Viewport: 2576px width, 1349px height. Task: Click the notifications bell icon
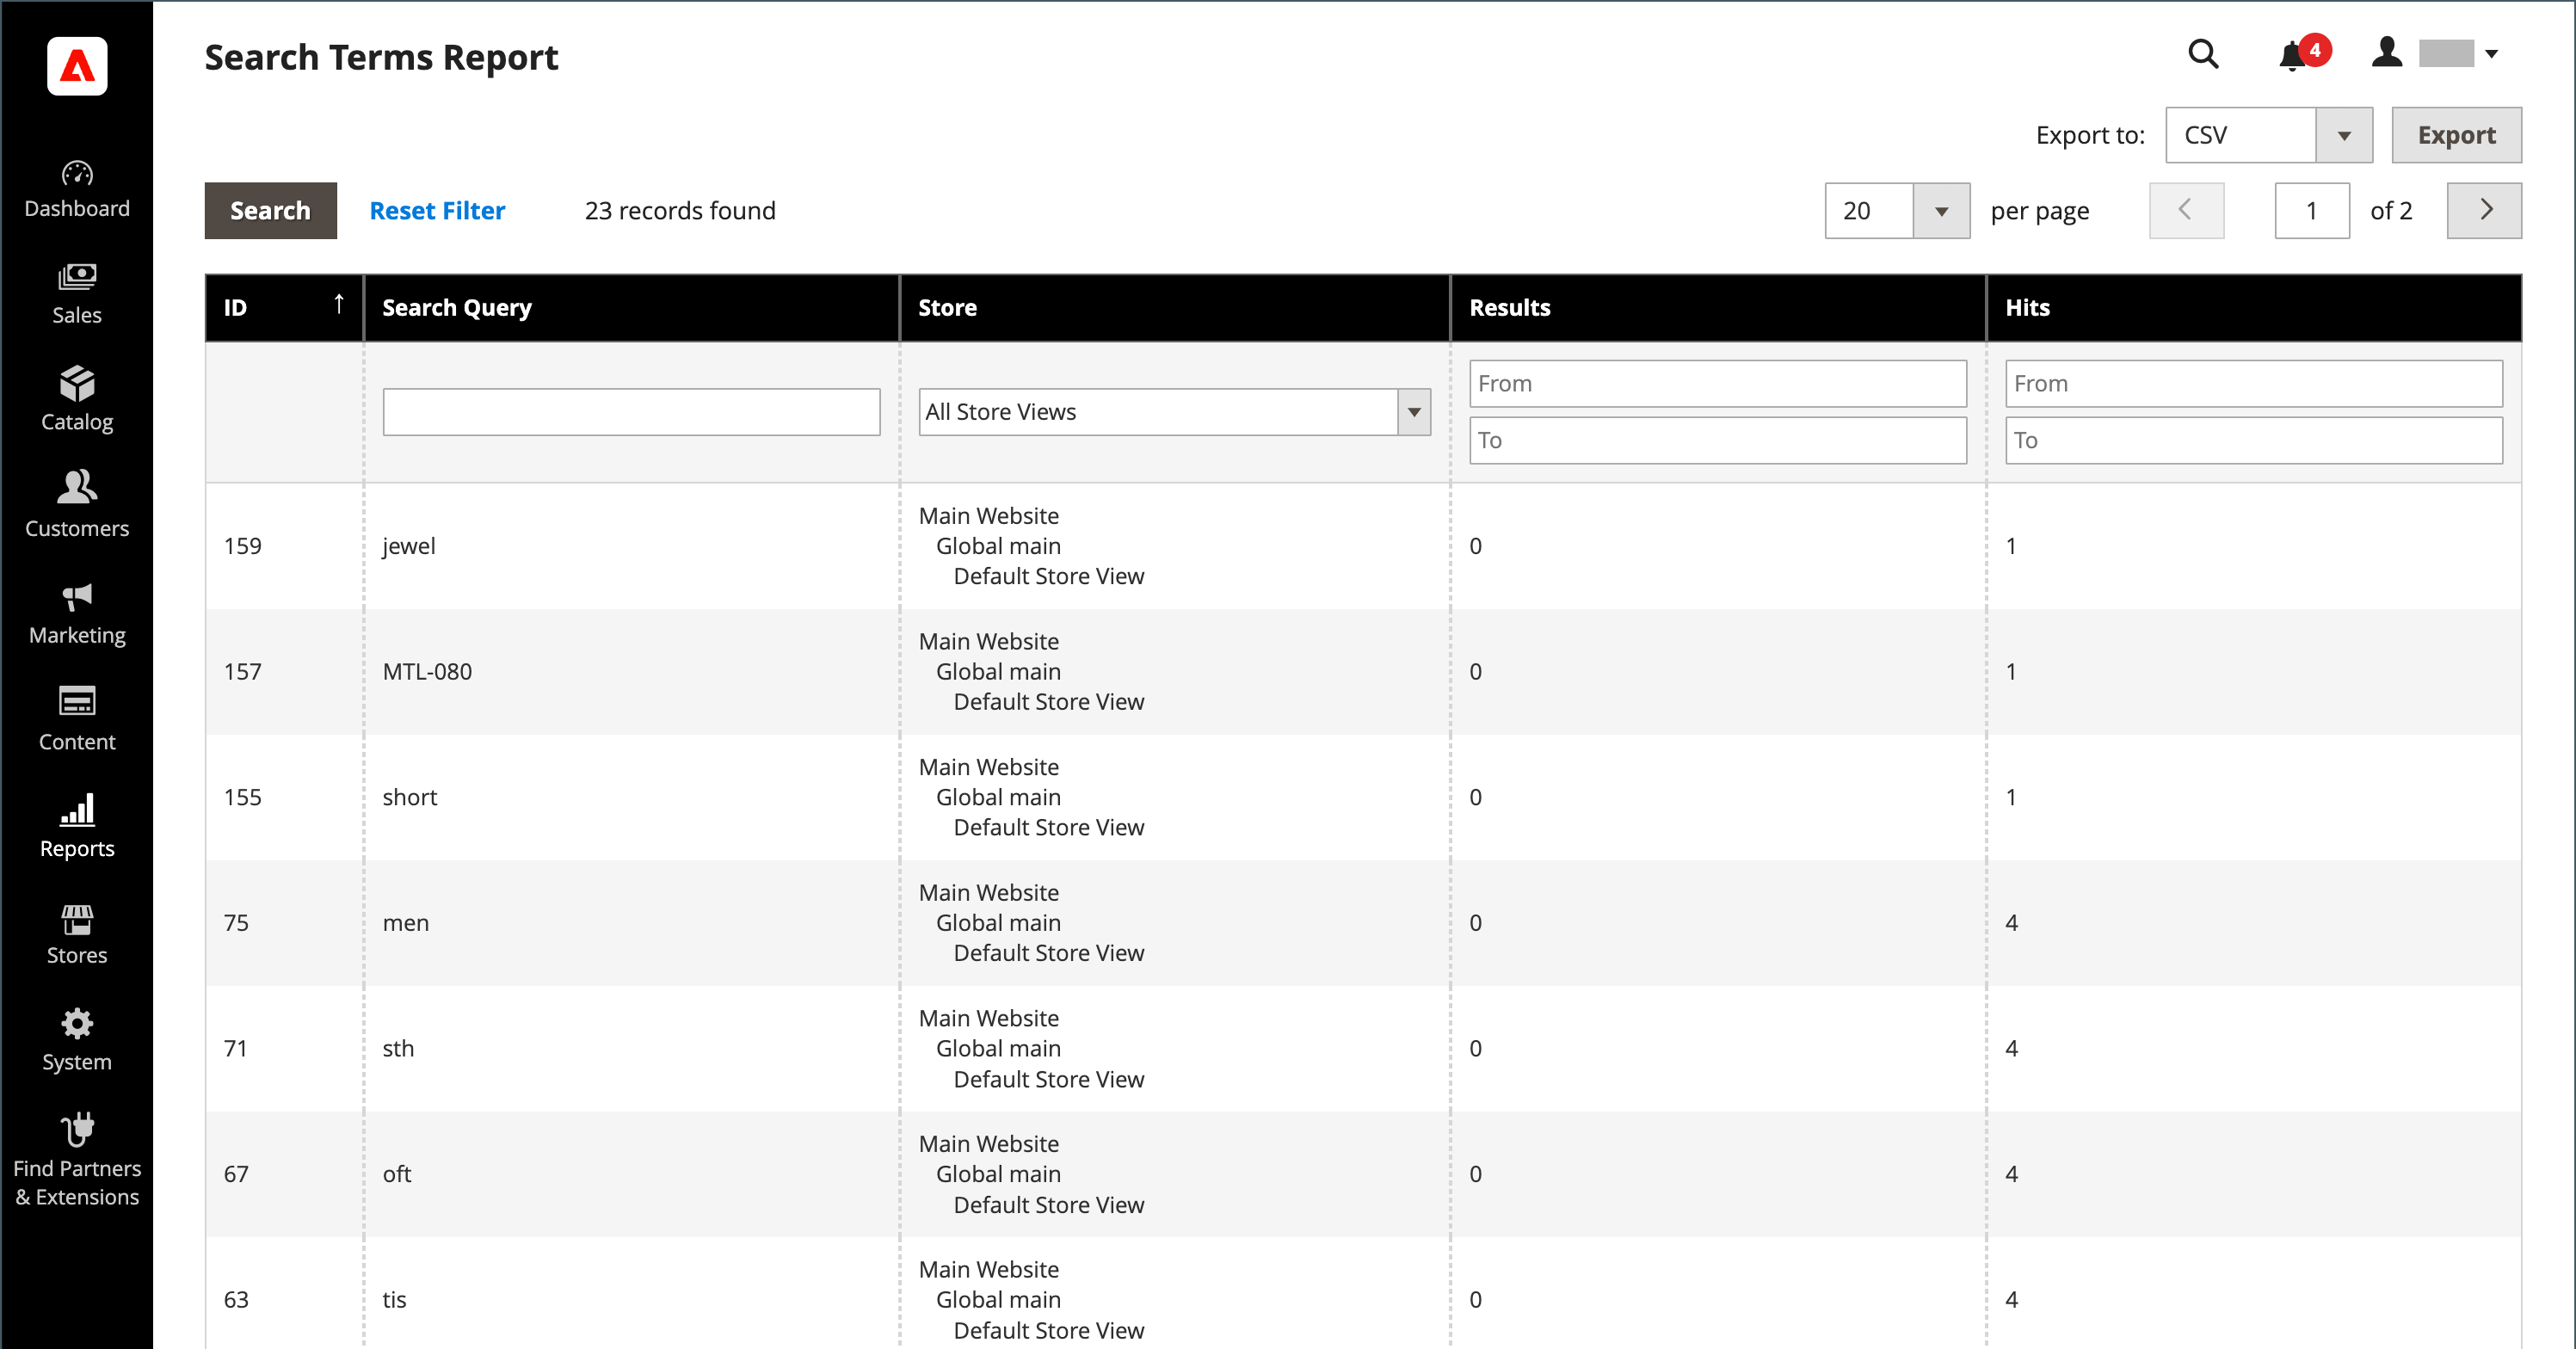point(2292,55)
